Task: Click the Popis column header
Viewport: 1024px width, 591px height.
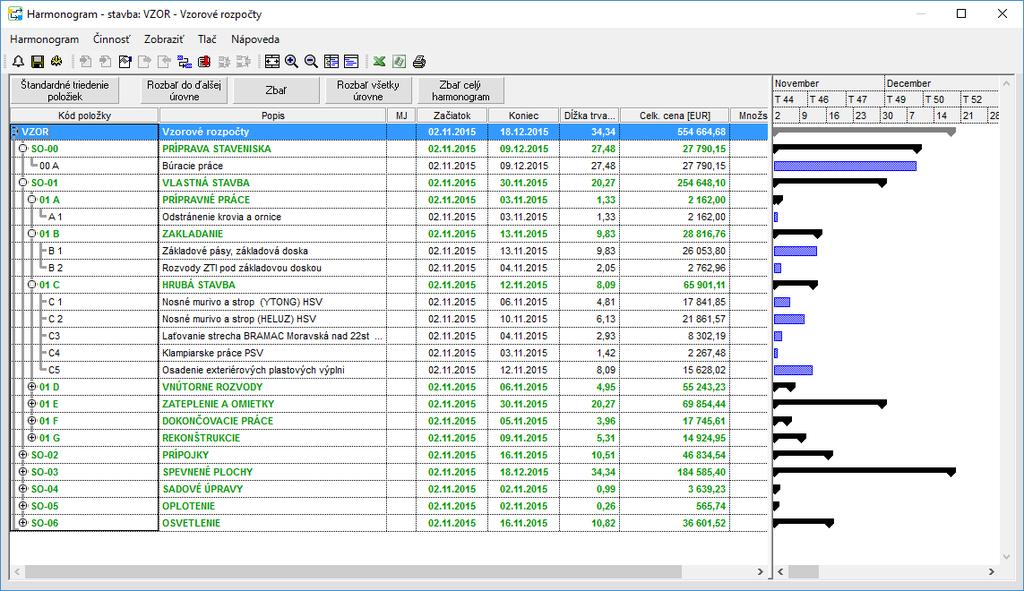Action: (x=273, y=116)
